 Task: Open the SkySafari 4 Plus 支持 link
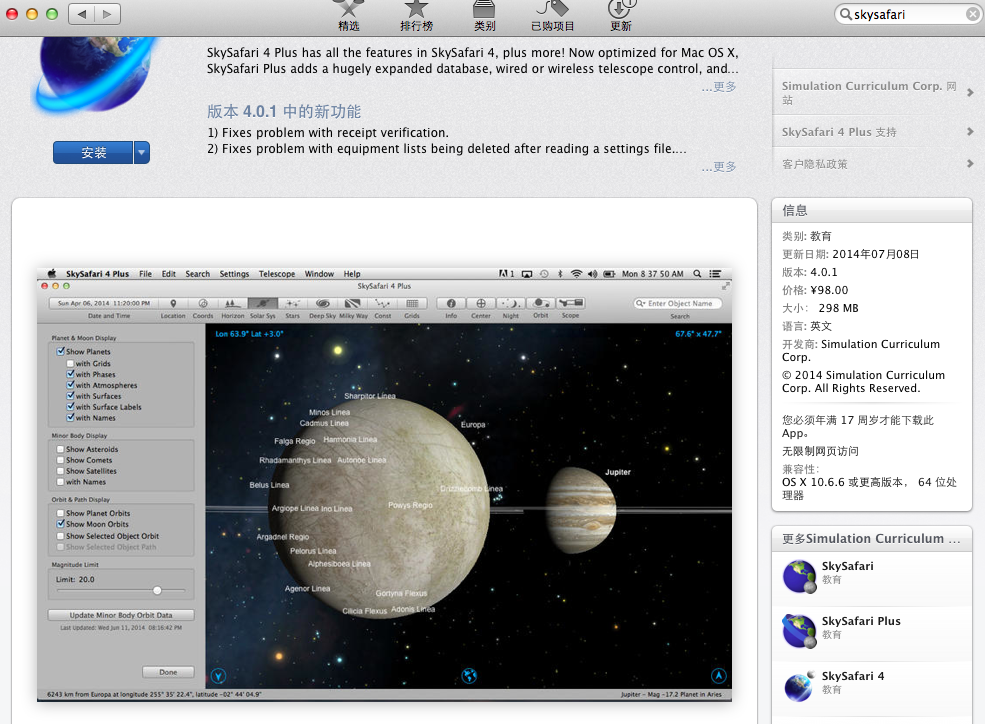pos(873,132)
